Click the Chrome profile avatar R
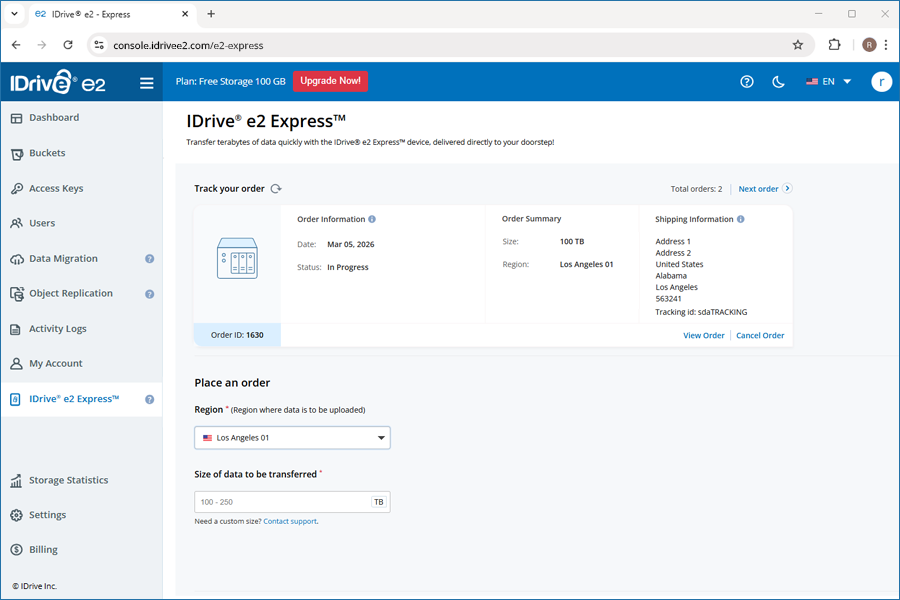This screenshot has height=600, width=900. [869, 45]
